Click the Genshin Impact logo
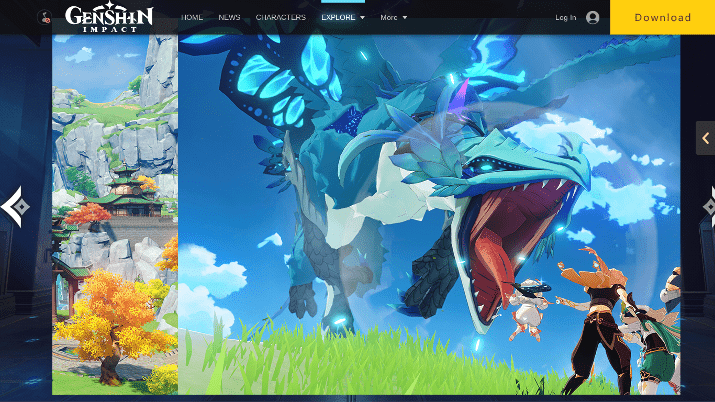Image resolution: width=715 pixels, height=402 pixels. point(109,17)
